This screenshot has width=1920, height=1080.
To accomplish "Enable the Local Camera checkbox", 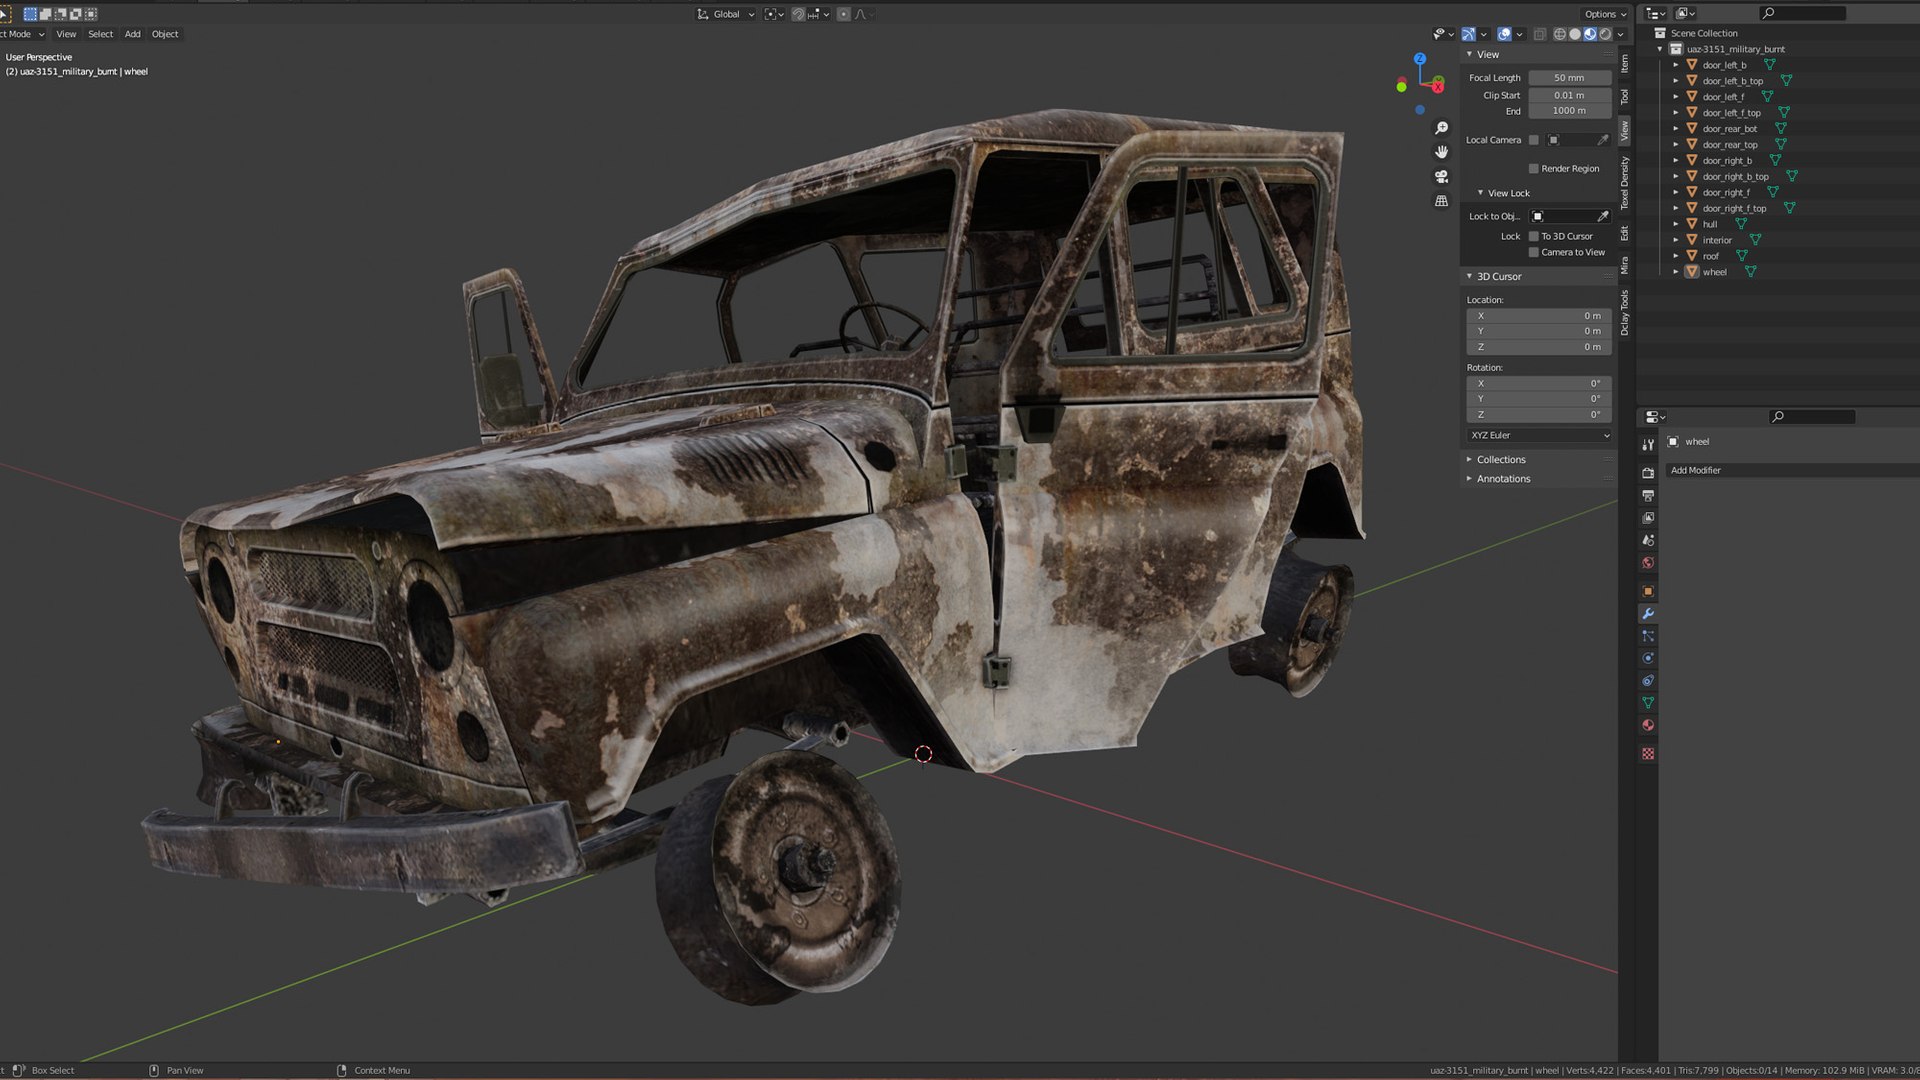I will coord(1534,140).
